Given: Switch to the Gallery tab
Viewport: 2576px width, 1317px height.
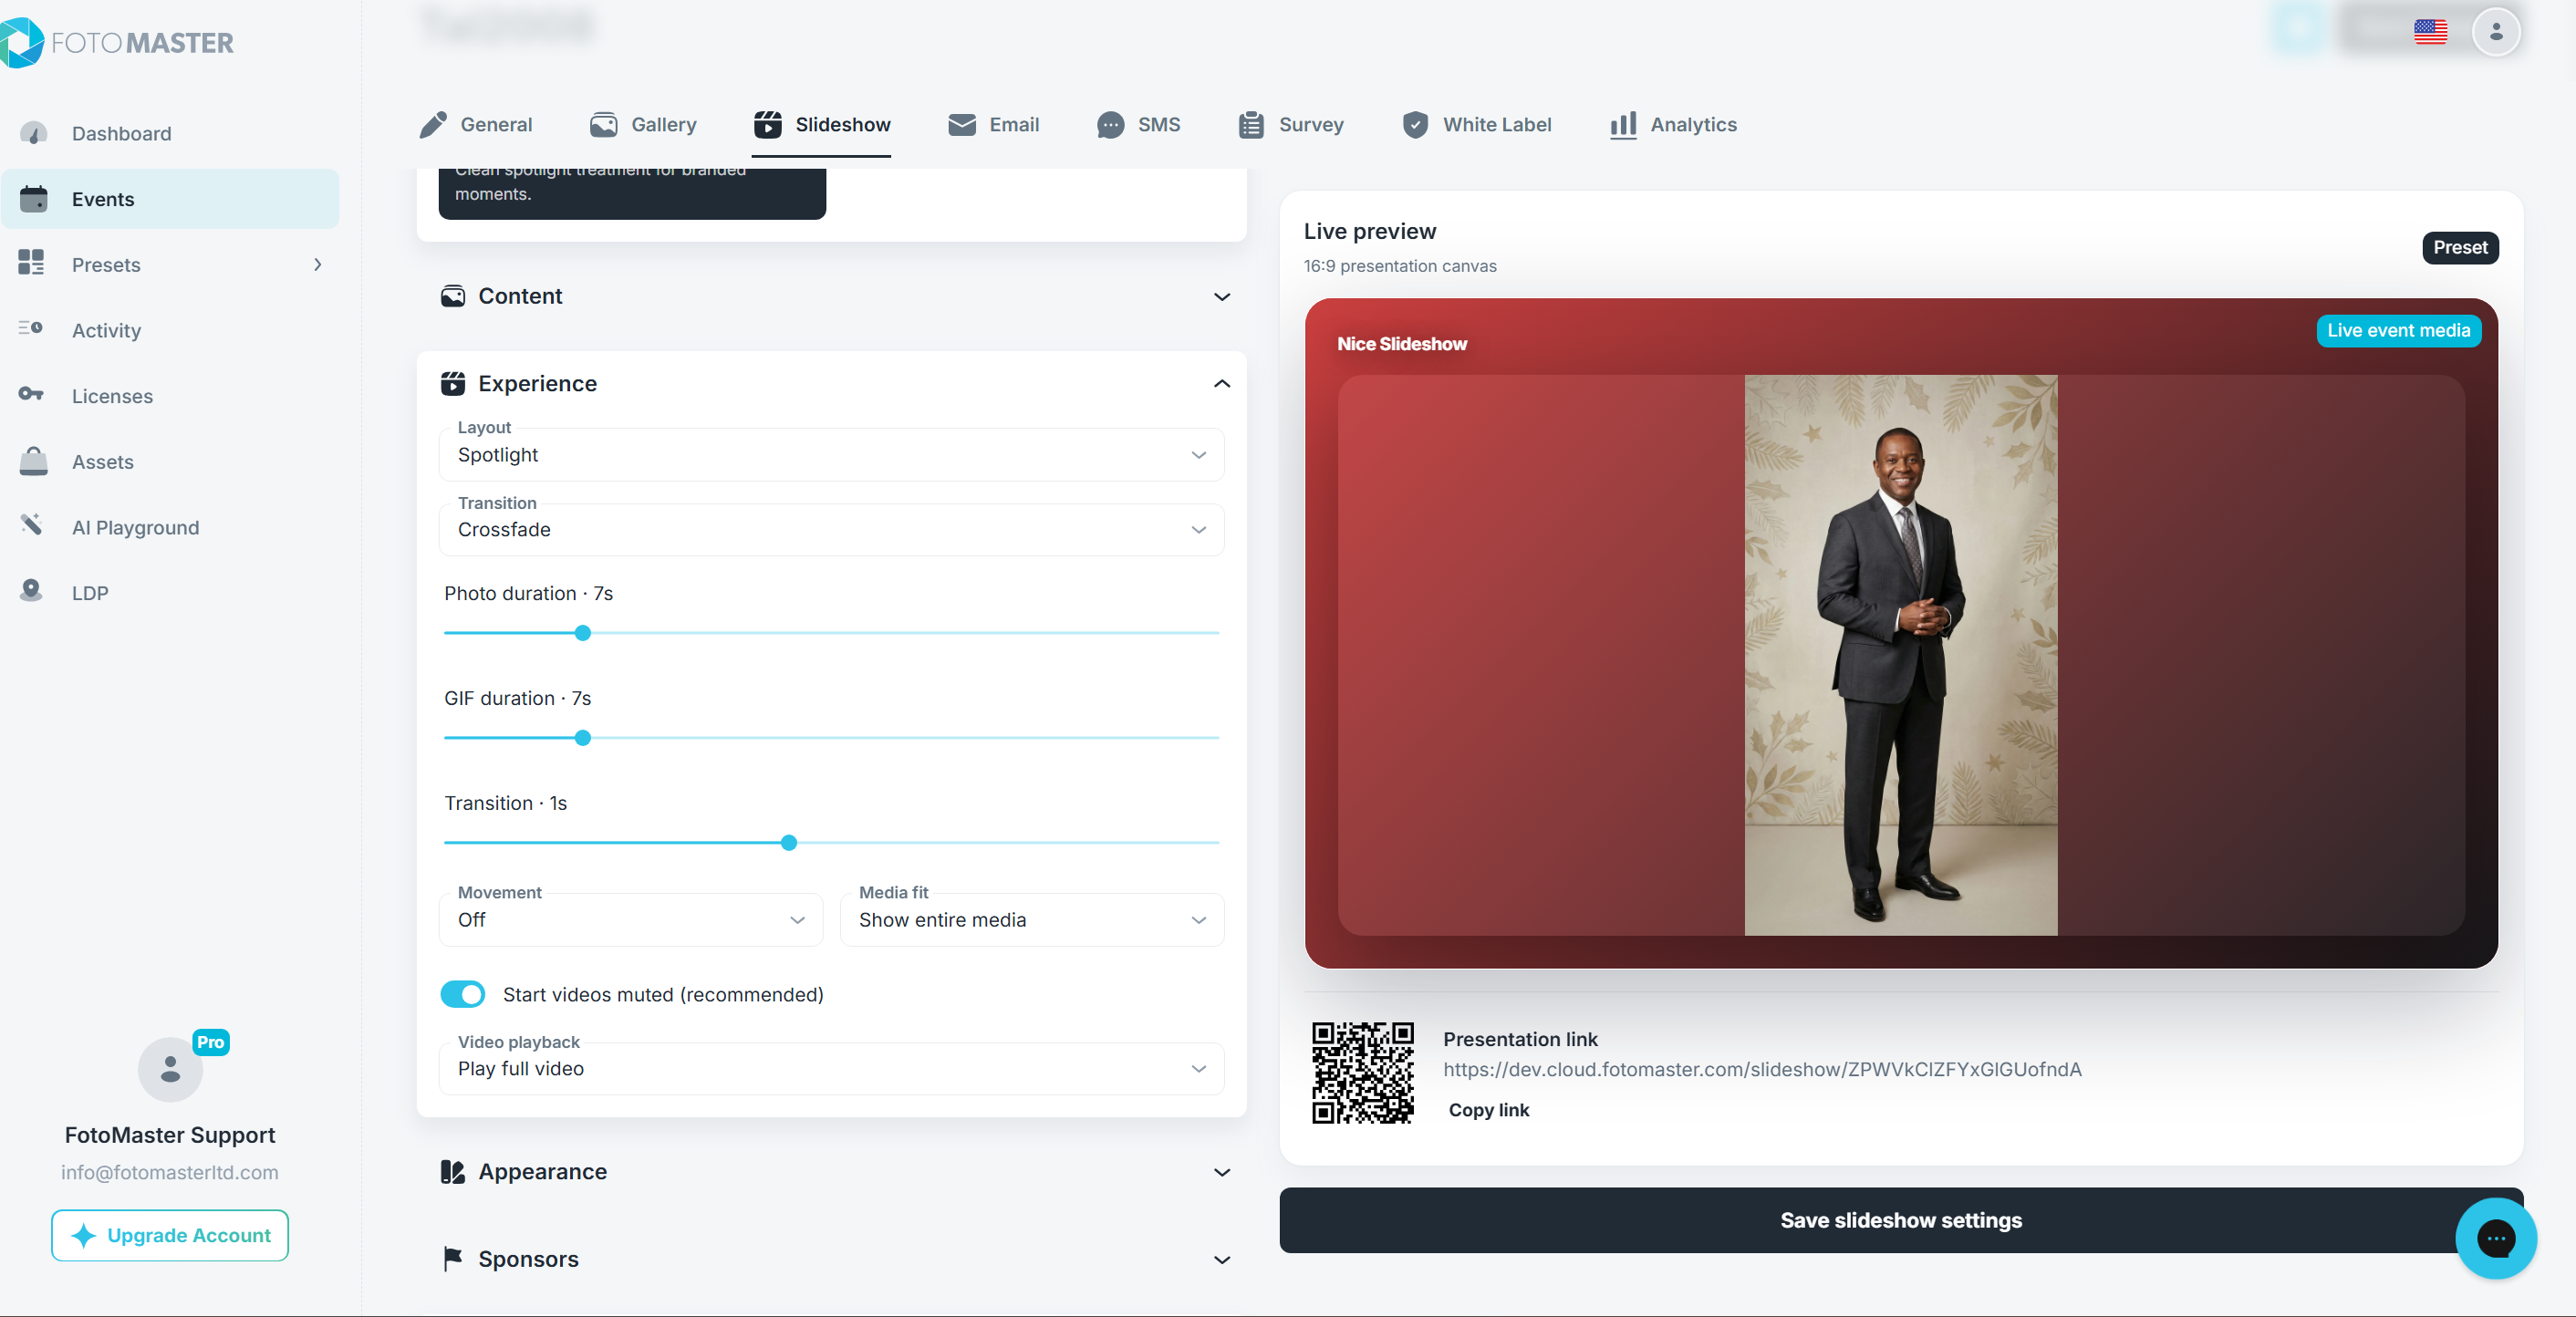Looking at the screenshot, I should click(x=643, y=125).
